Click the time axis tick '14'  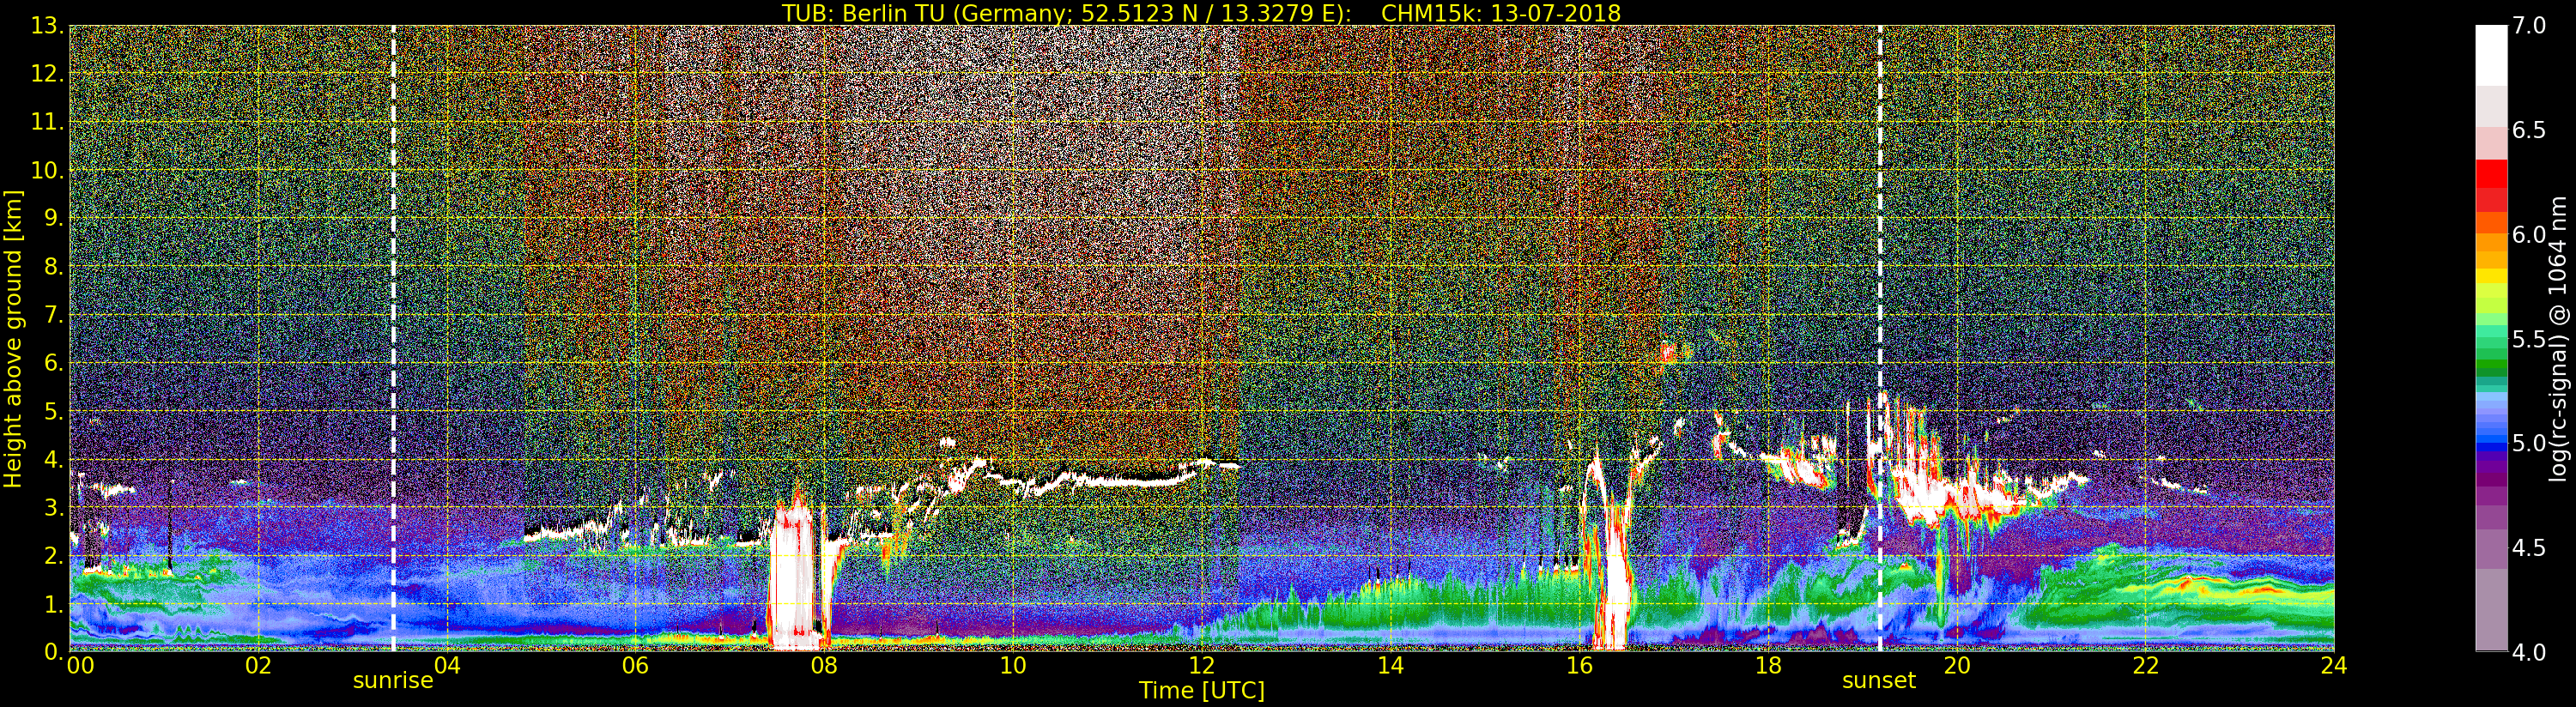[x=1390, y=666]
